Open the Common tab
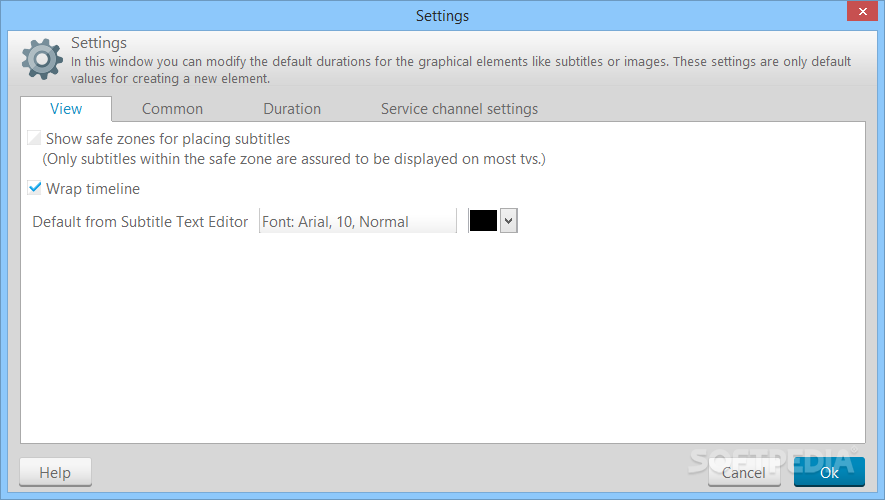The image size is (885, 500). (172, 109)
